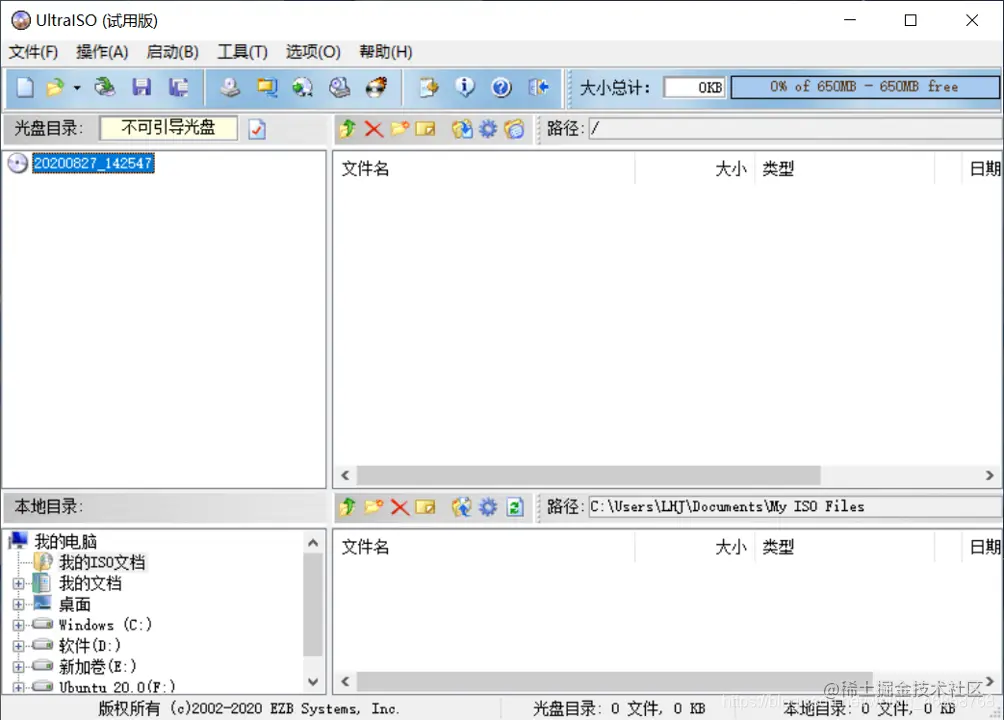Expand the Windows (C:) drive node
This screenshot has width=1004, height=720.
18,624
